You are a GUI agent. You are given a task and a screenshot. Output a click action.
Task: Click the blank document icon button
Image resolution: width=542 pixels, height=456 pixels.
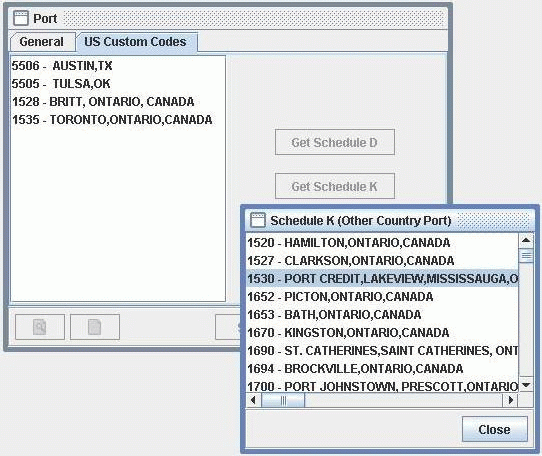pyautogui.click(x=95, y=327)
